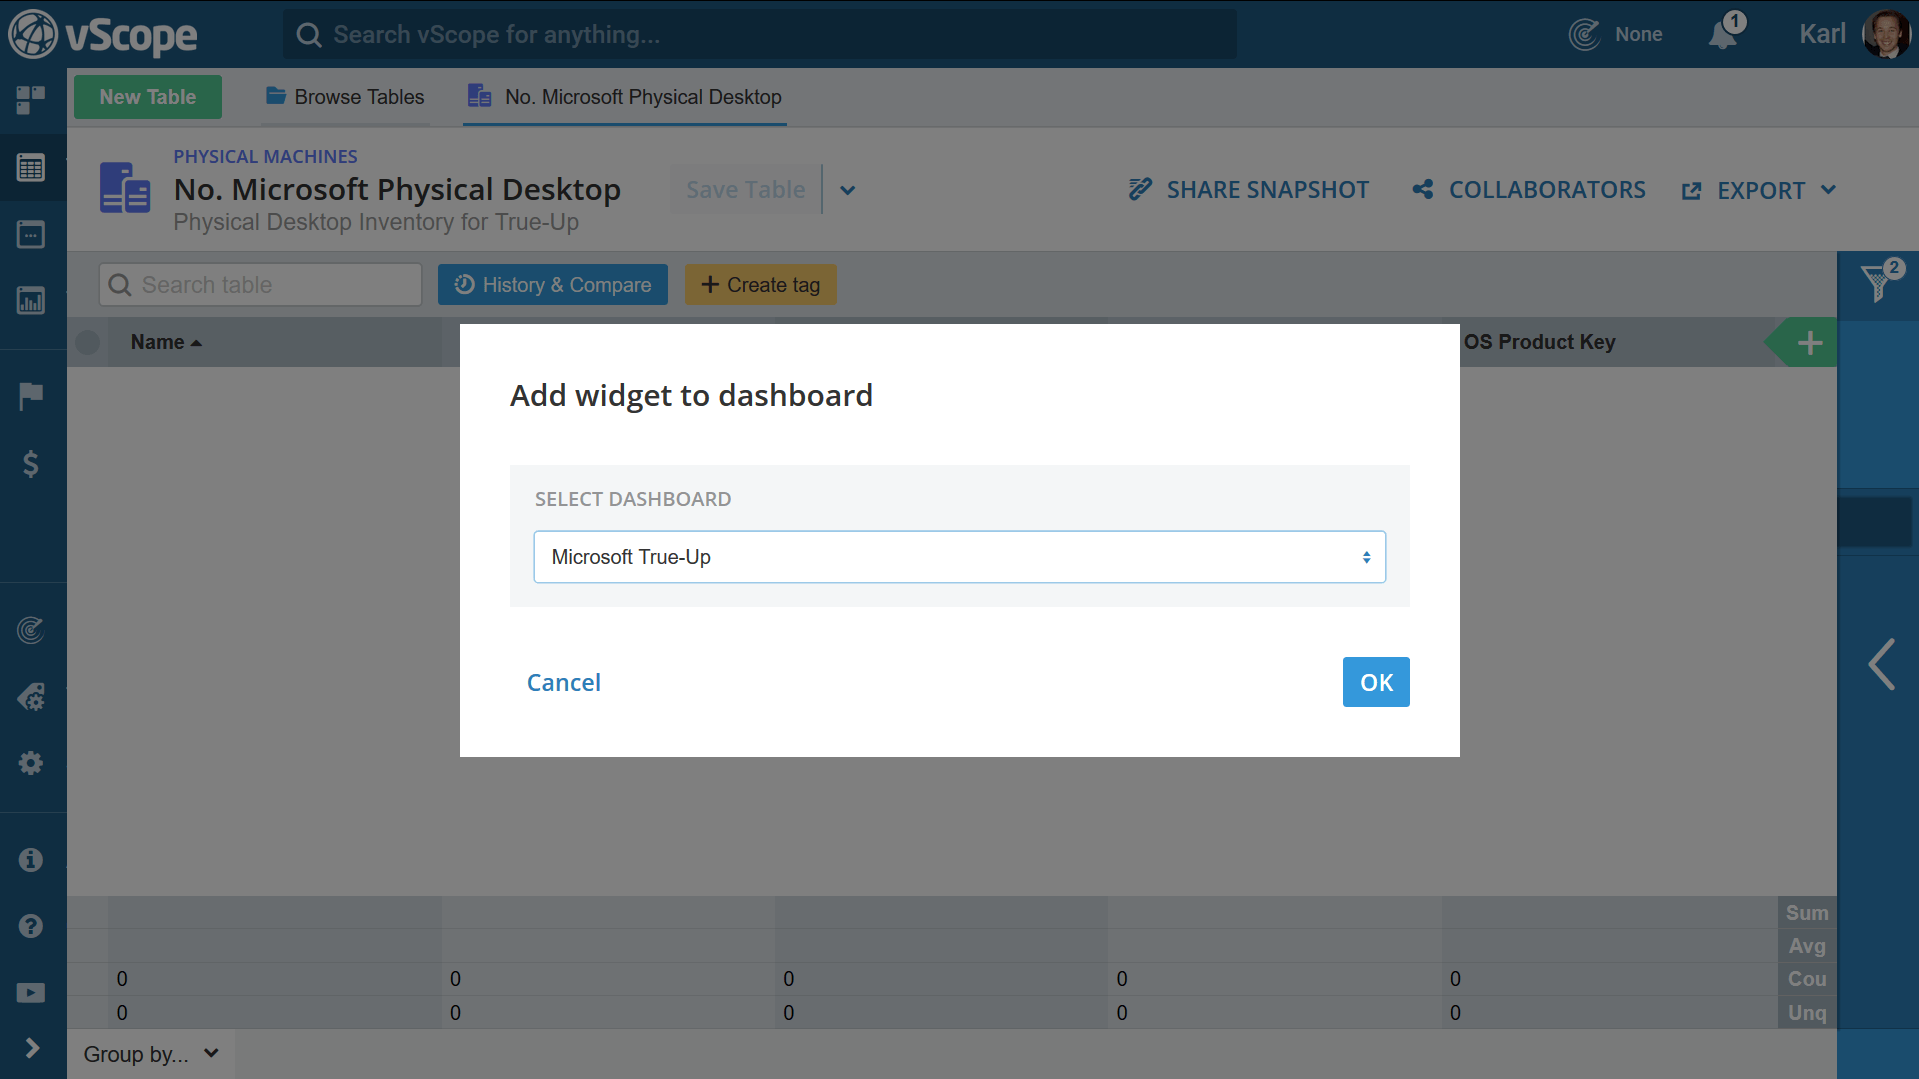The height and width of the screenshot is (1079, 1919).
Task: Select No. Microsoft Physical Desktop tab
Action: 624,97
